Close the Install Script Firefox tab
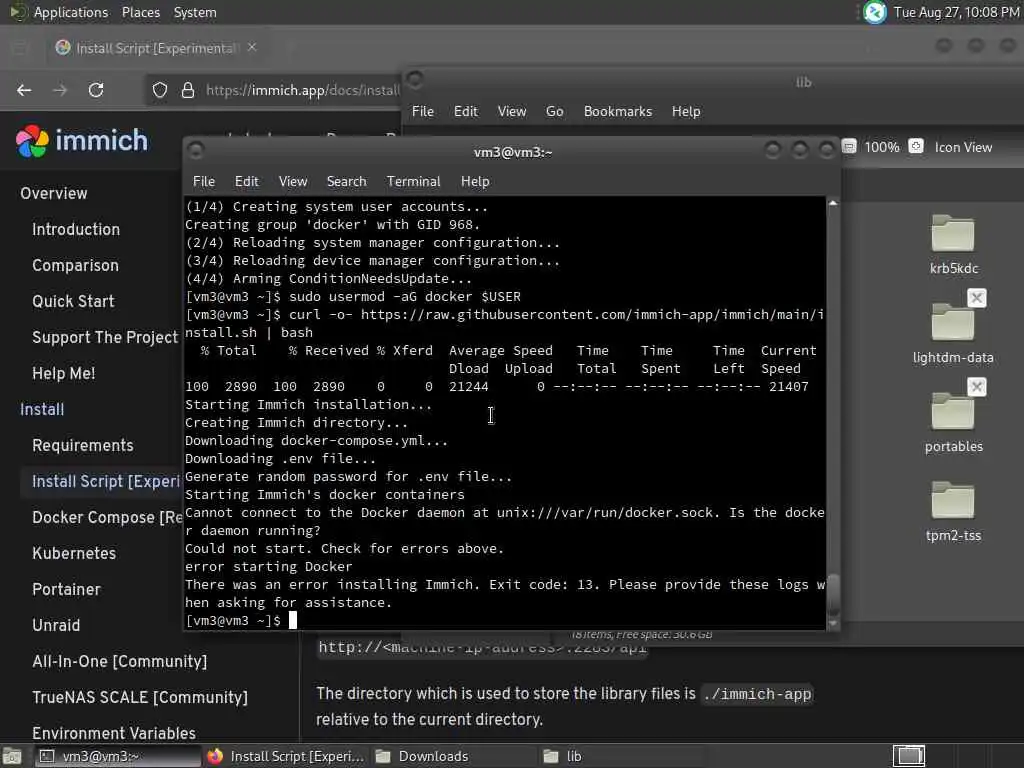Image resolution: width=1024 pixels, height=768 pixels. coord(252,48)
